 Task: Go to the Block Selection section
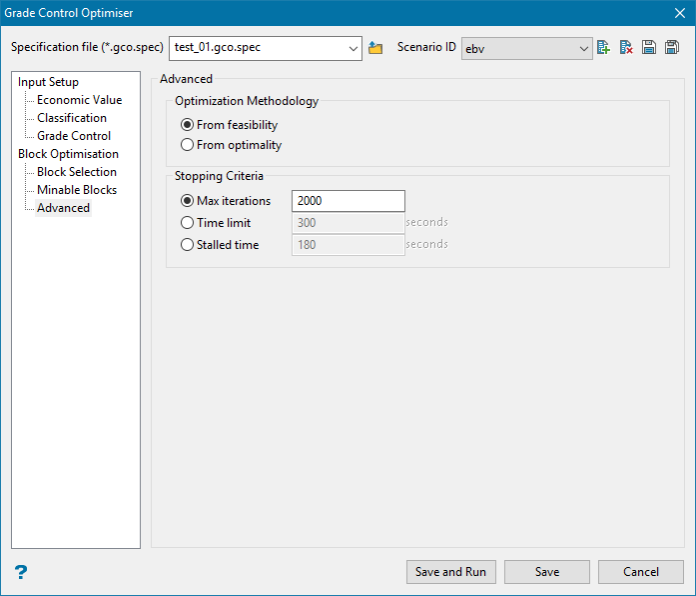pyautogui.click(x=77, y=172)
